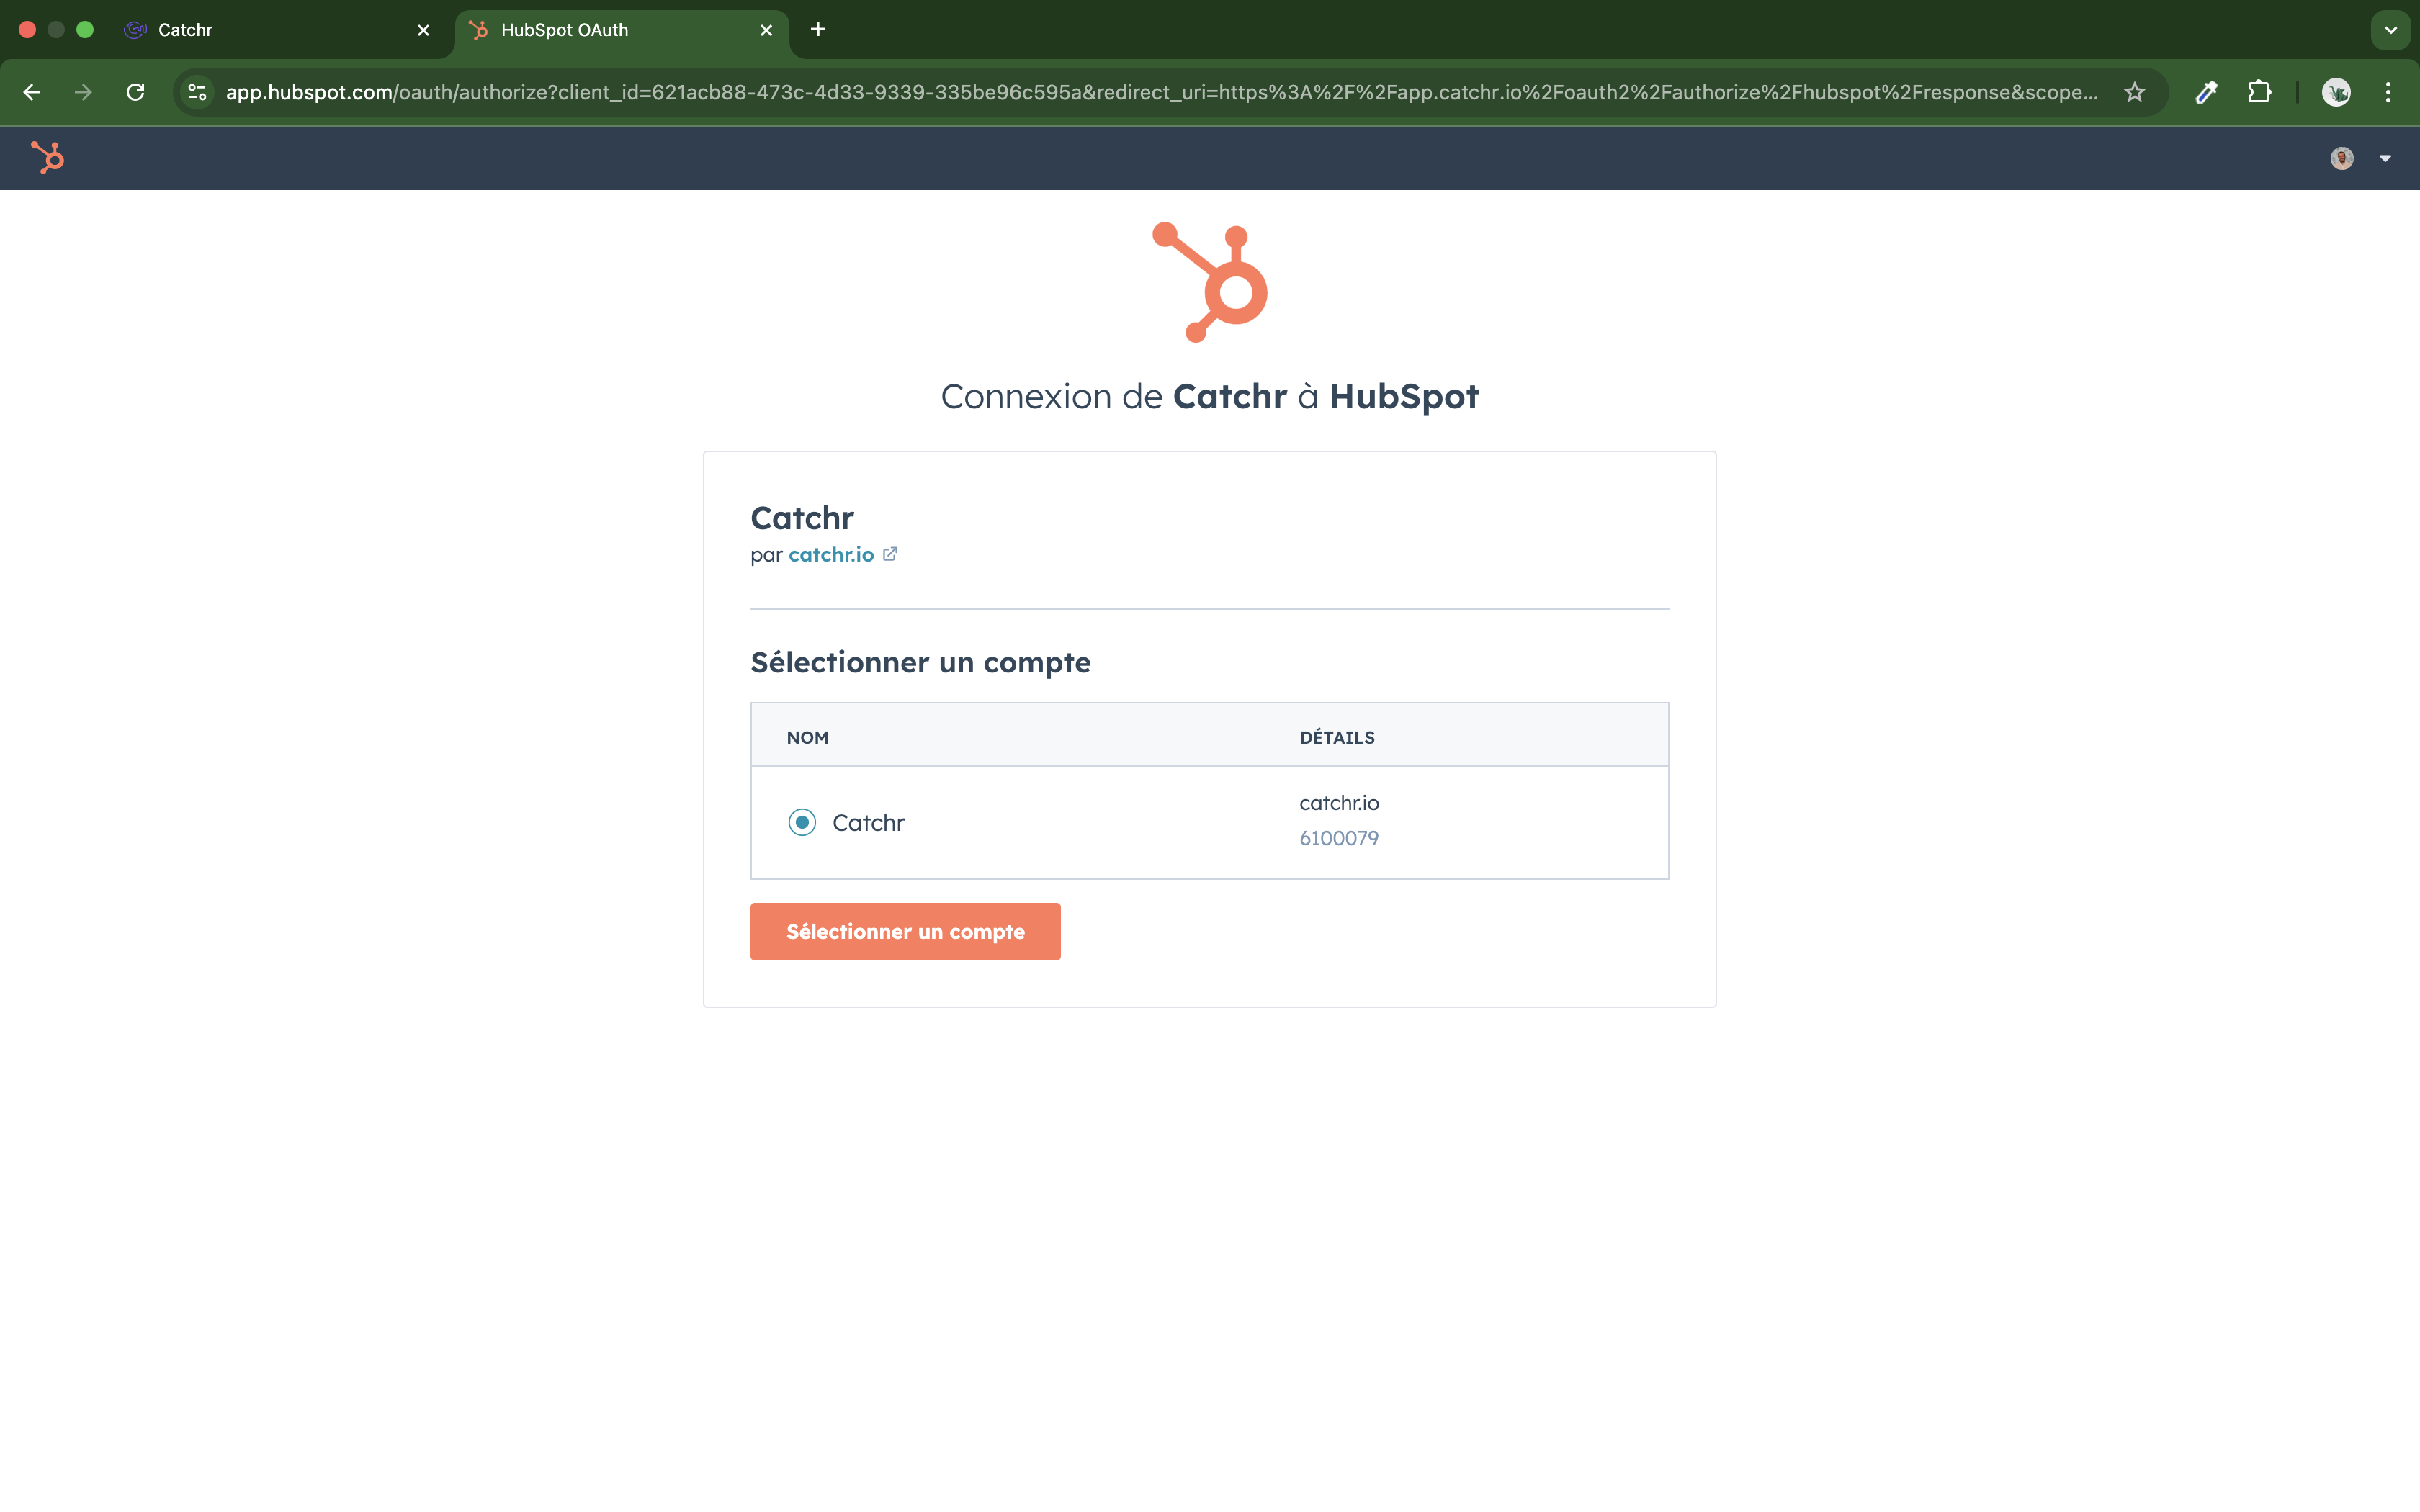The image size is (2420, 1512).
Task: Click the account ID 6100079
Action: tap(1339, 838)
